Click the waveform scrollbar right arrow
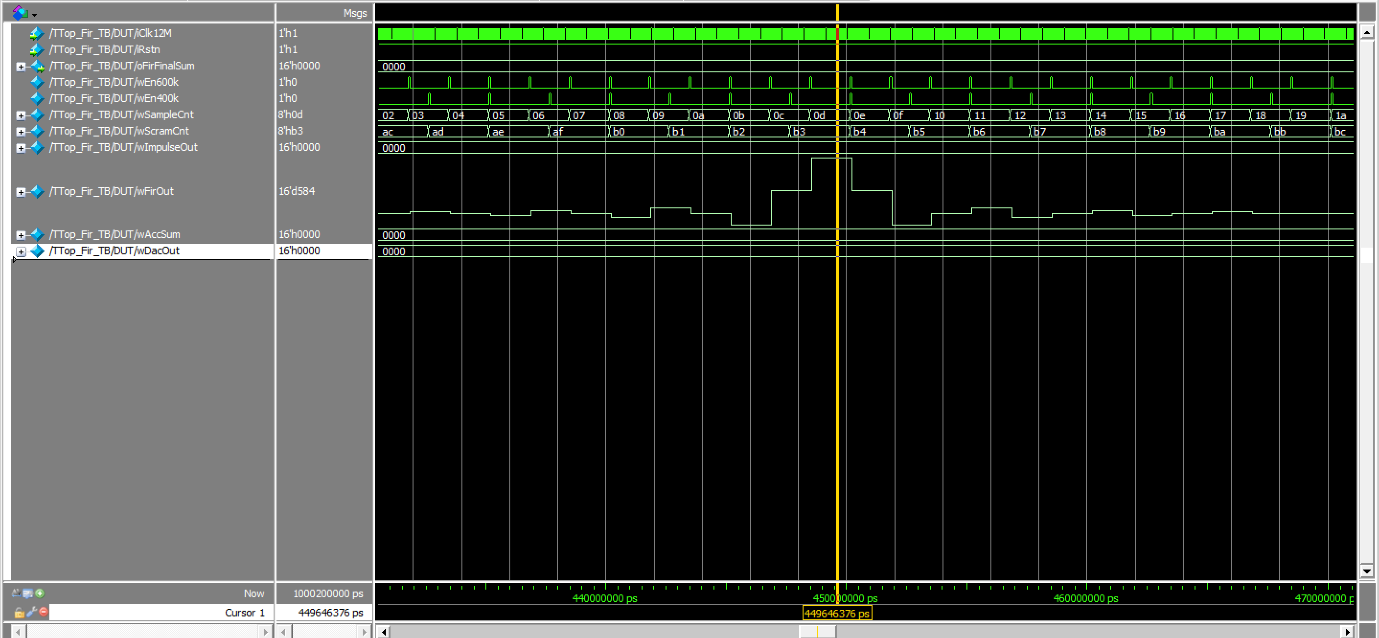 [x=1346, y=632]
